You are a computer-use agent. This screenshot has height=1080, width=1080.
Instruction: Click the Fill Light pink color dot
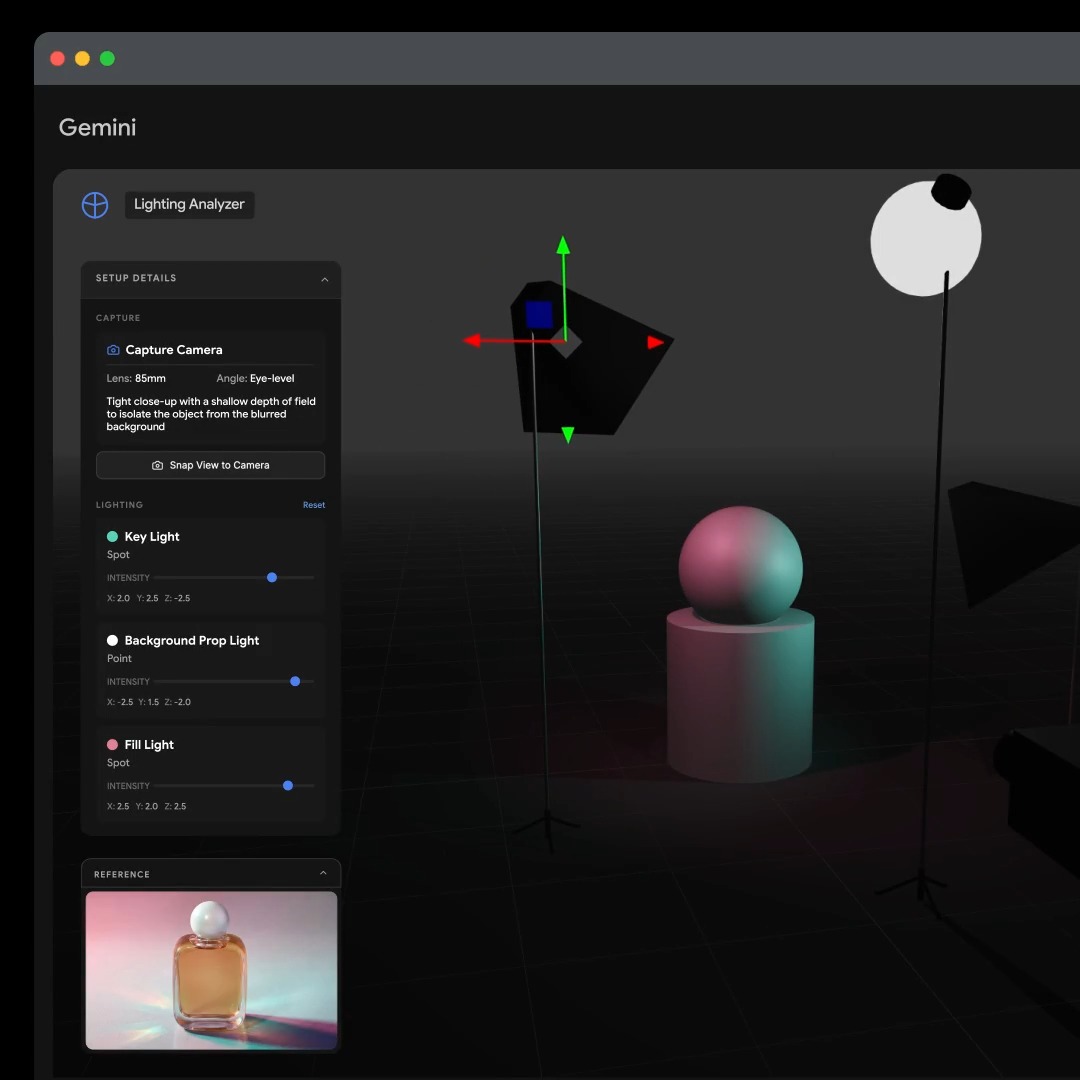[x=112, y=745]
